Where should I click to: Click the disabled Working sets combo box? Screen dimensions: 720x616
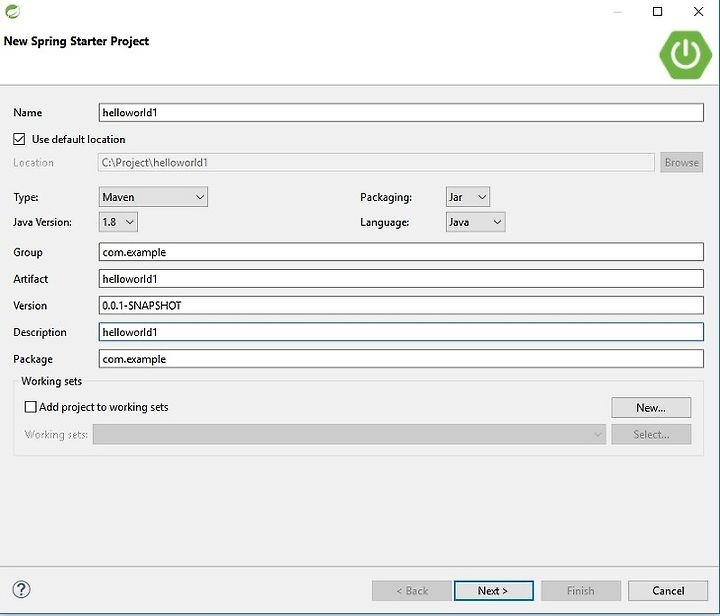[349, 434]
